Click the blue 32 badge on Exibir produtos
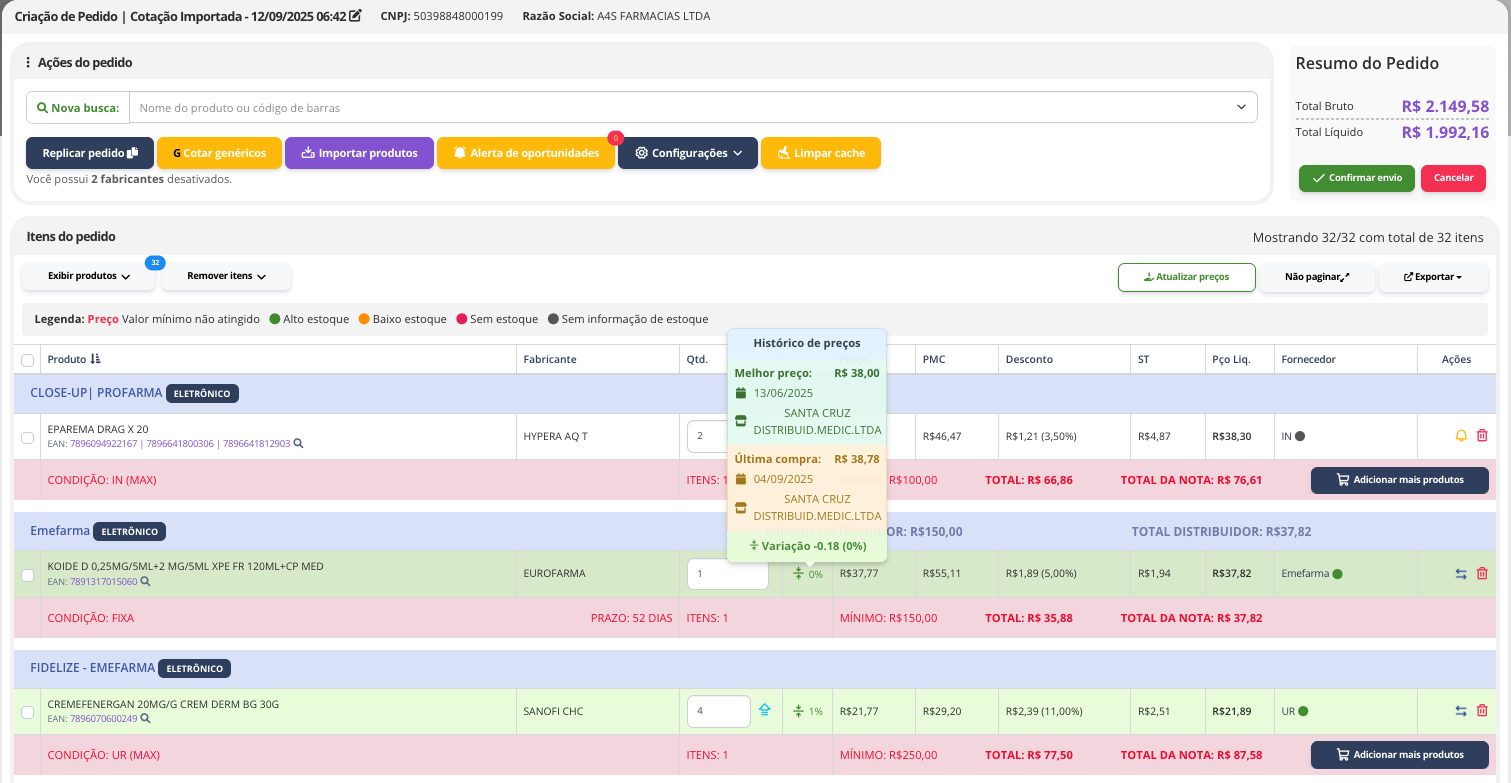The height and width of the screenshot is (783, 1511). pyautogui.click(x=155, y=263)
